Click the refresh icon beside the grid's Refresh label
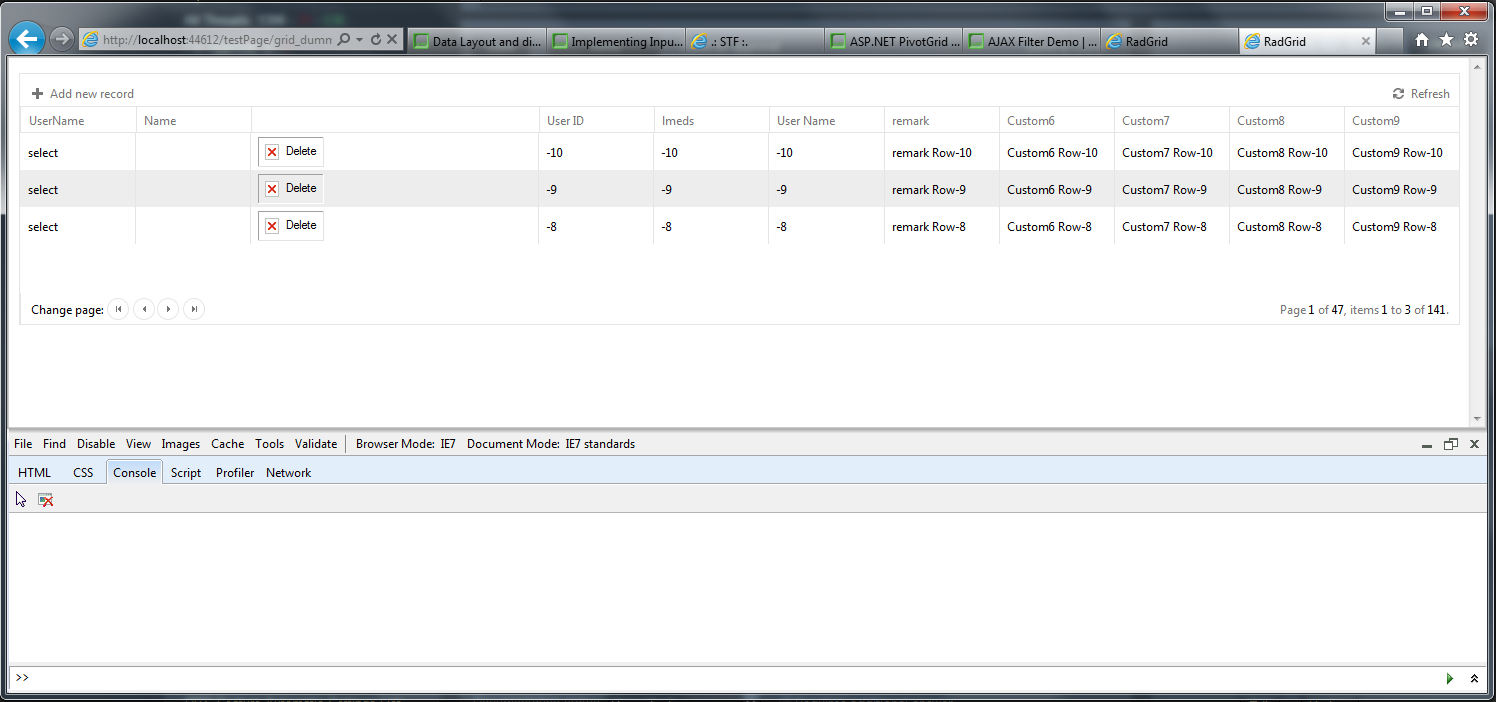Screen dimensions: 1496x702 pos(1398,93)
